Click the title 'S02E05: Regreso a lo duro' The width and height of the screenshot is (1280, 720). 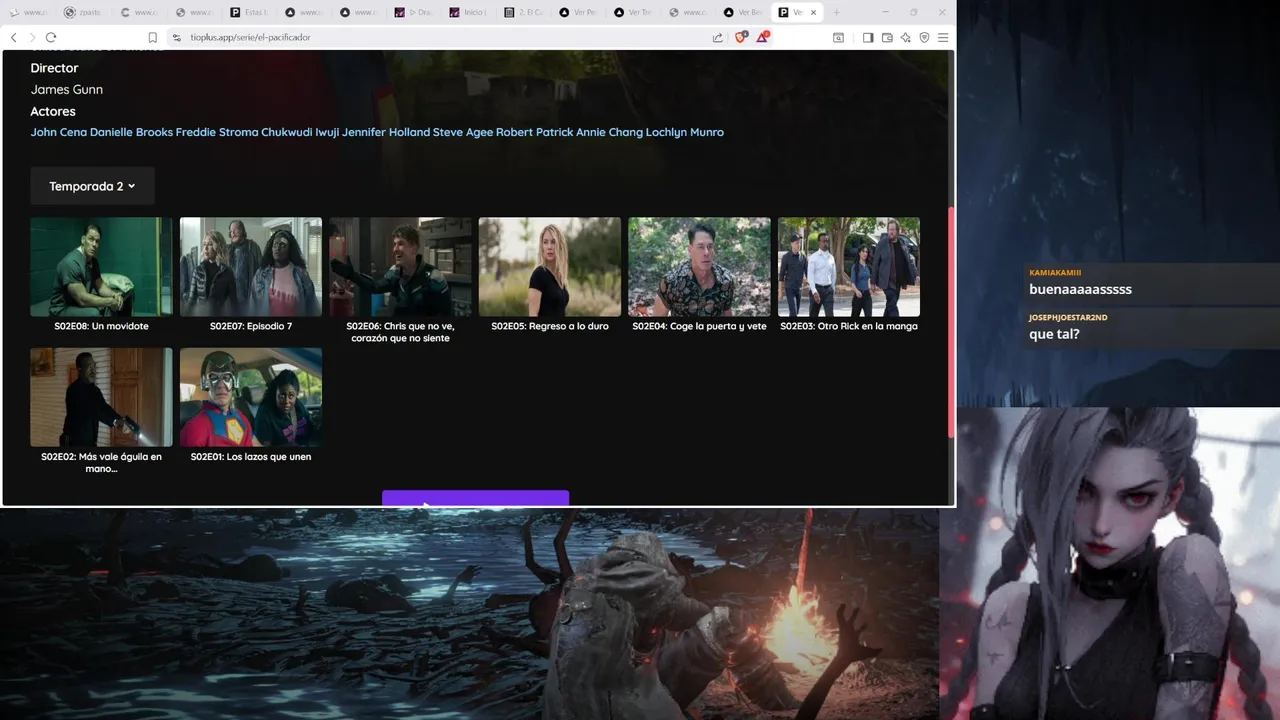click(550, 326)
